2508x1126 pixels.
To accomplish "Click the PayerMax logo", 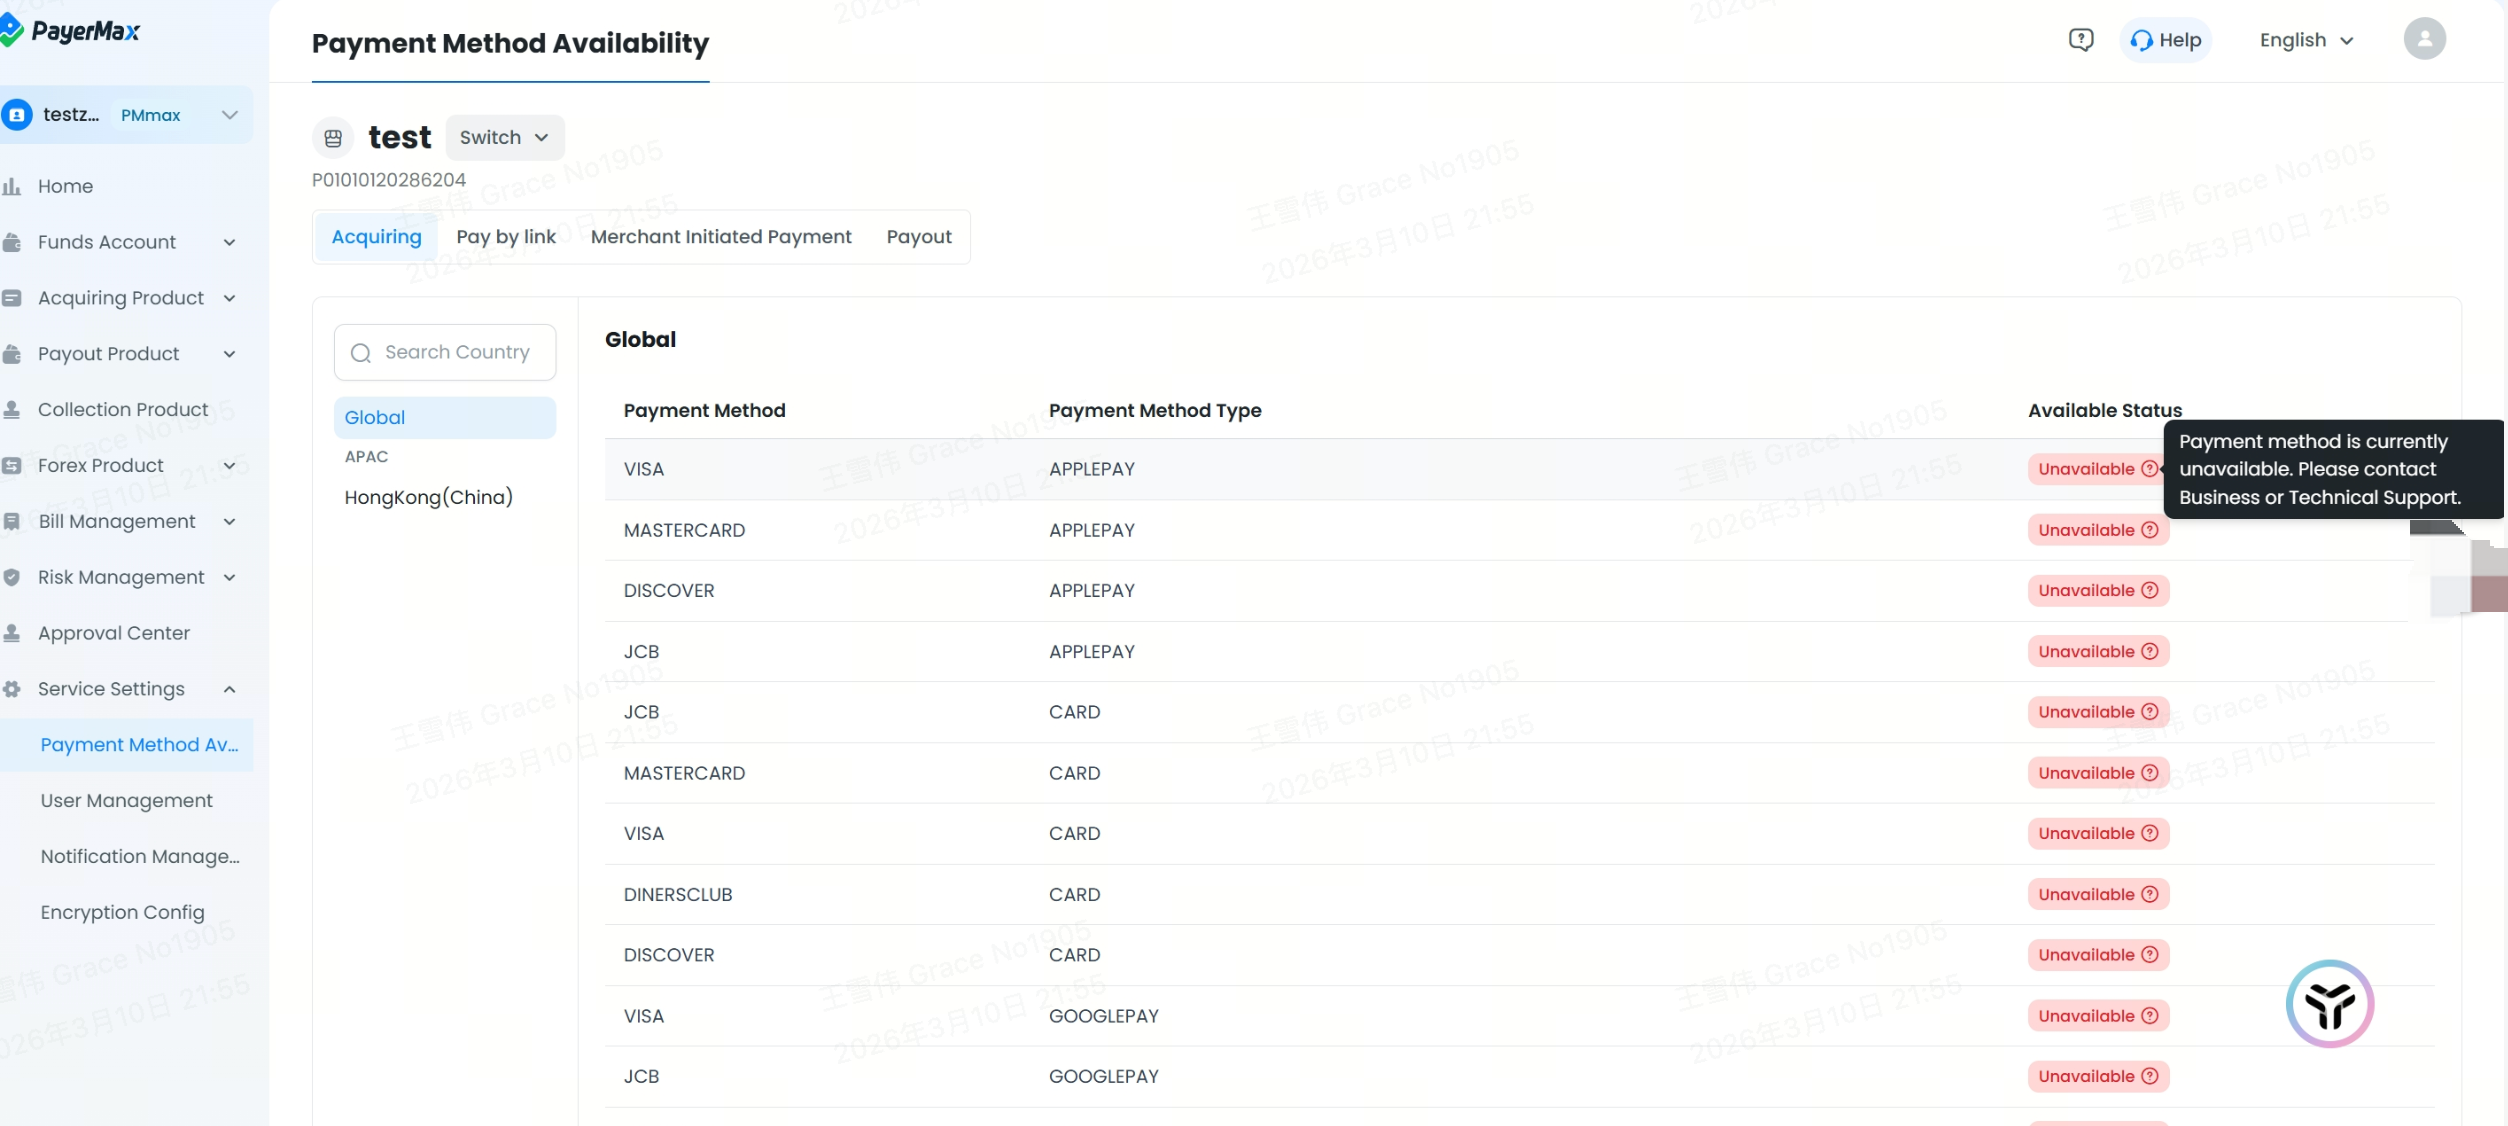I will [70, 31].
